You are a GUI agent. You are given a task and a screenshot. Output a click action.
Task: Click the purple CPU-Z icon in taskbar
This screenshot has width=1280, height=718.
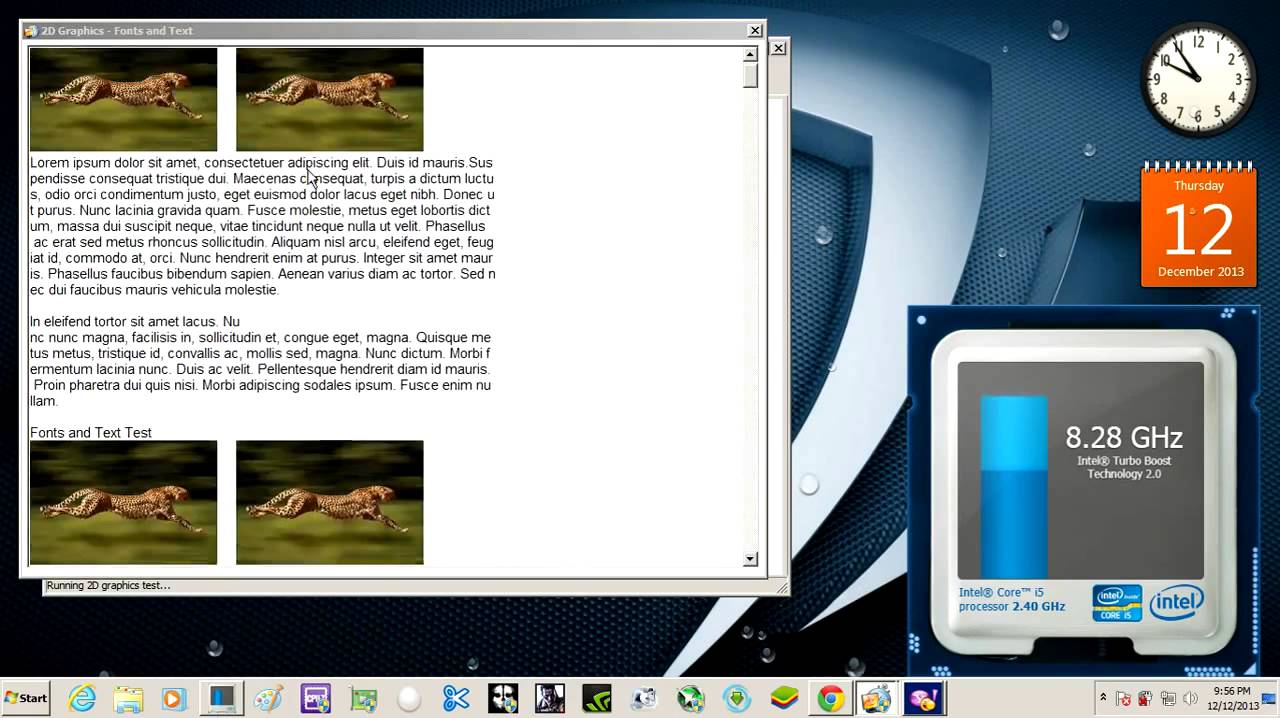pos(316,698)
